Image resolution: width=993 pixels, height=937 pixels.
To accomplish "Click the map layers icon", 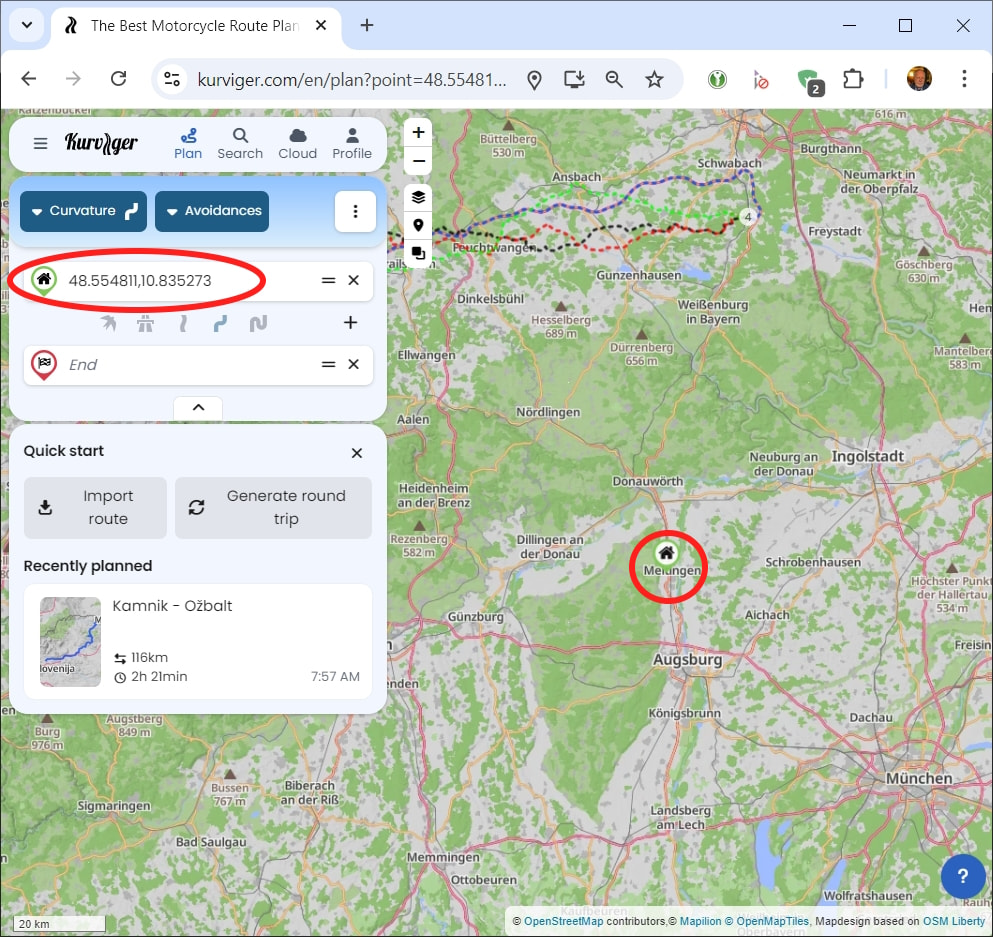I will (x=418, y=197).
